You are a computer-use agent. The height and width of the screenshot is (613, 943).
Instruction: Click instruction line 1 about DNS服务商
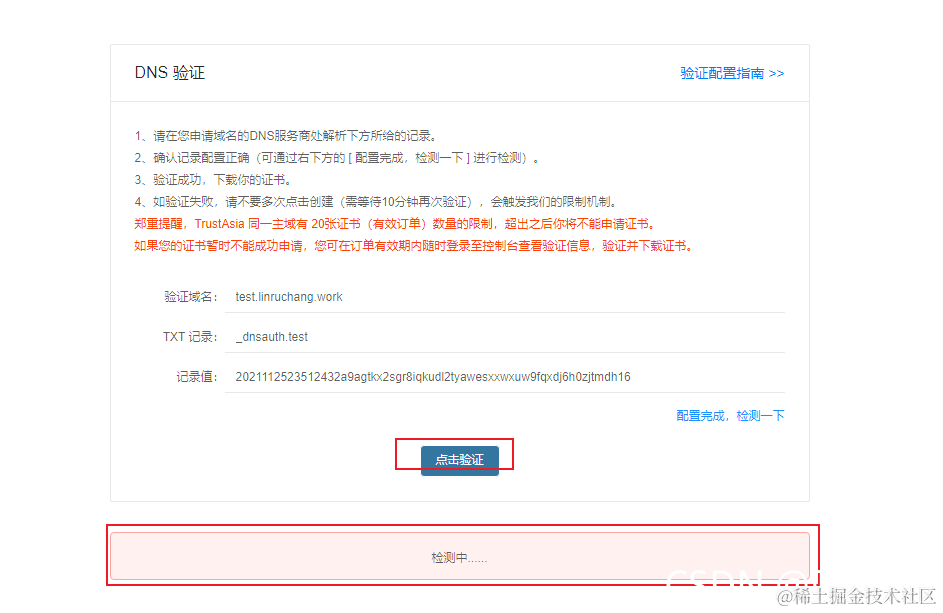(286, 136)
